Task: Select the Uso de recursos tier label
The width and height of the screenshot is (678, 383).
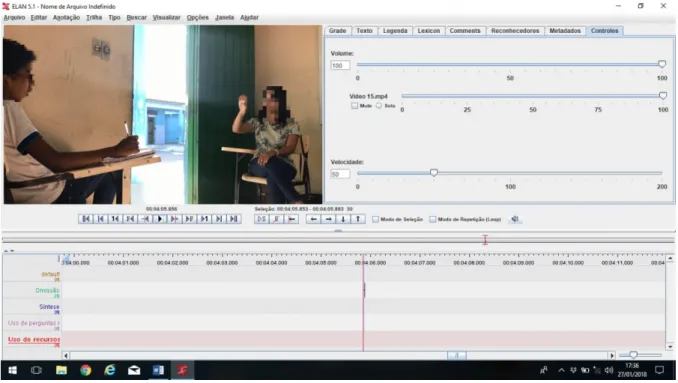Action: 34,340
